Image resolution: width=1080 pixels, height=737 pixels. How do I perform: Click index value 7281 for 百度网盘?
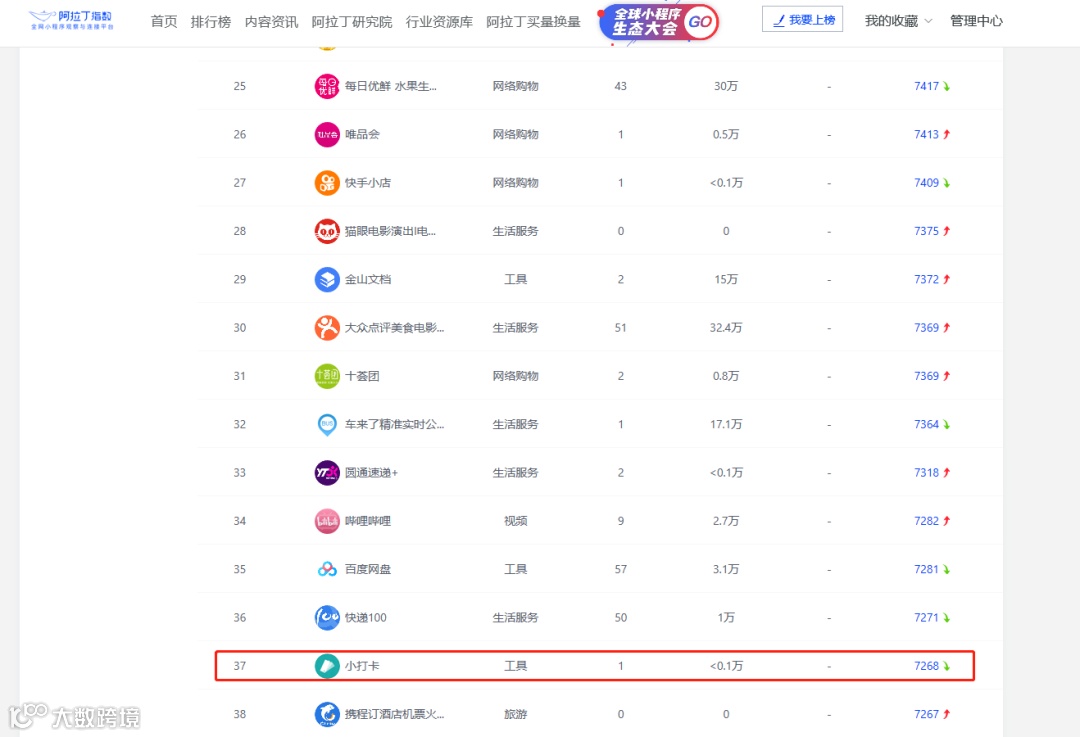tap(926, 569)
